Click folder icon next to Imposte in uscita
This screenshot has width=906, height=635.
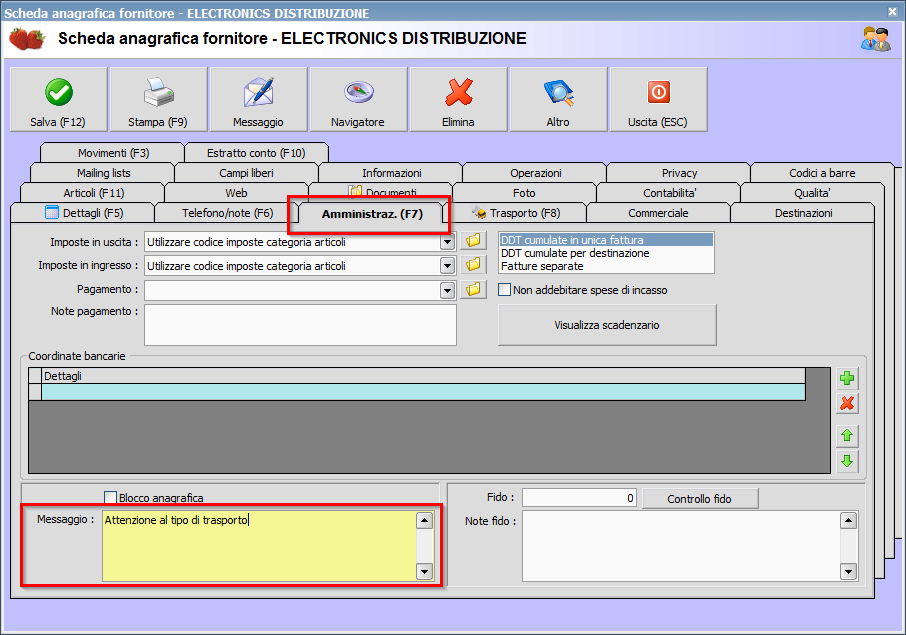coord(473,241)
